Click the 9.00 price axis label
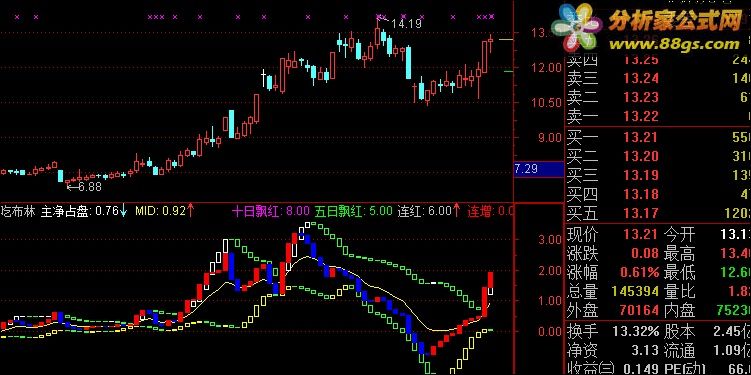Screen dimensions: 751x375 549,138
